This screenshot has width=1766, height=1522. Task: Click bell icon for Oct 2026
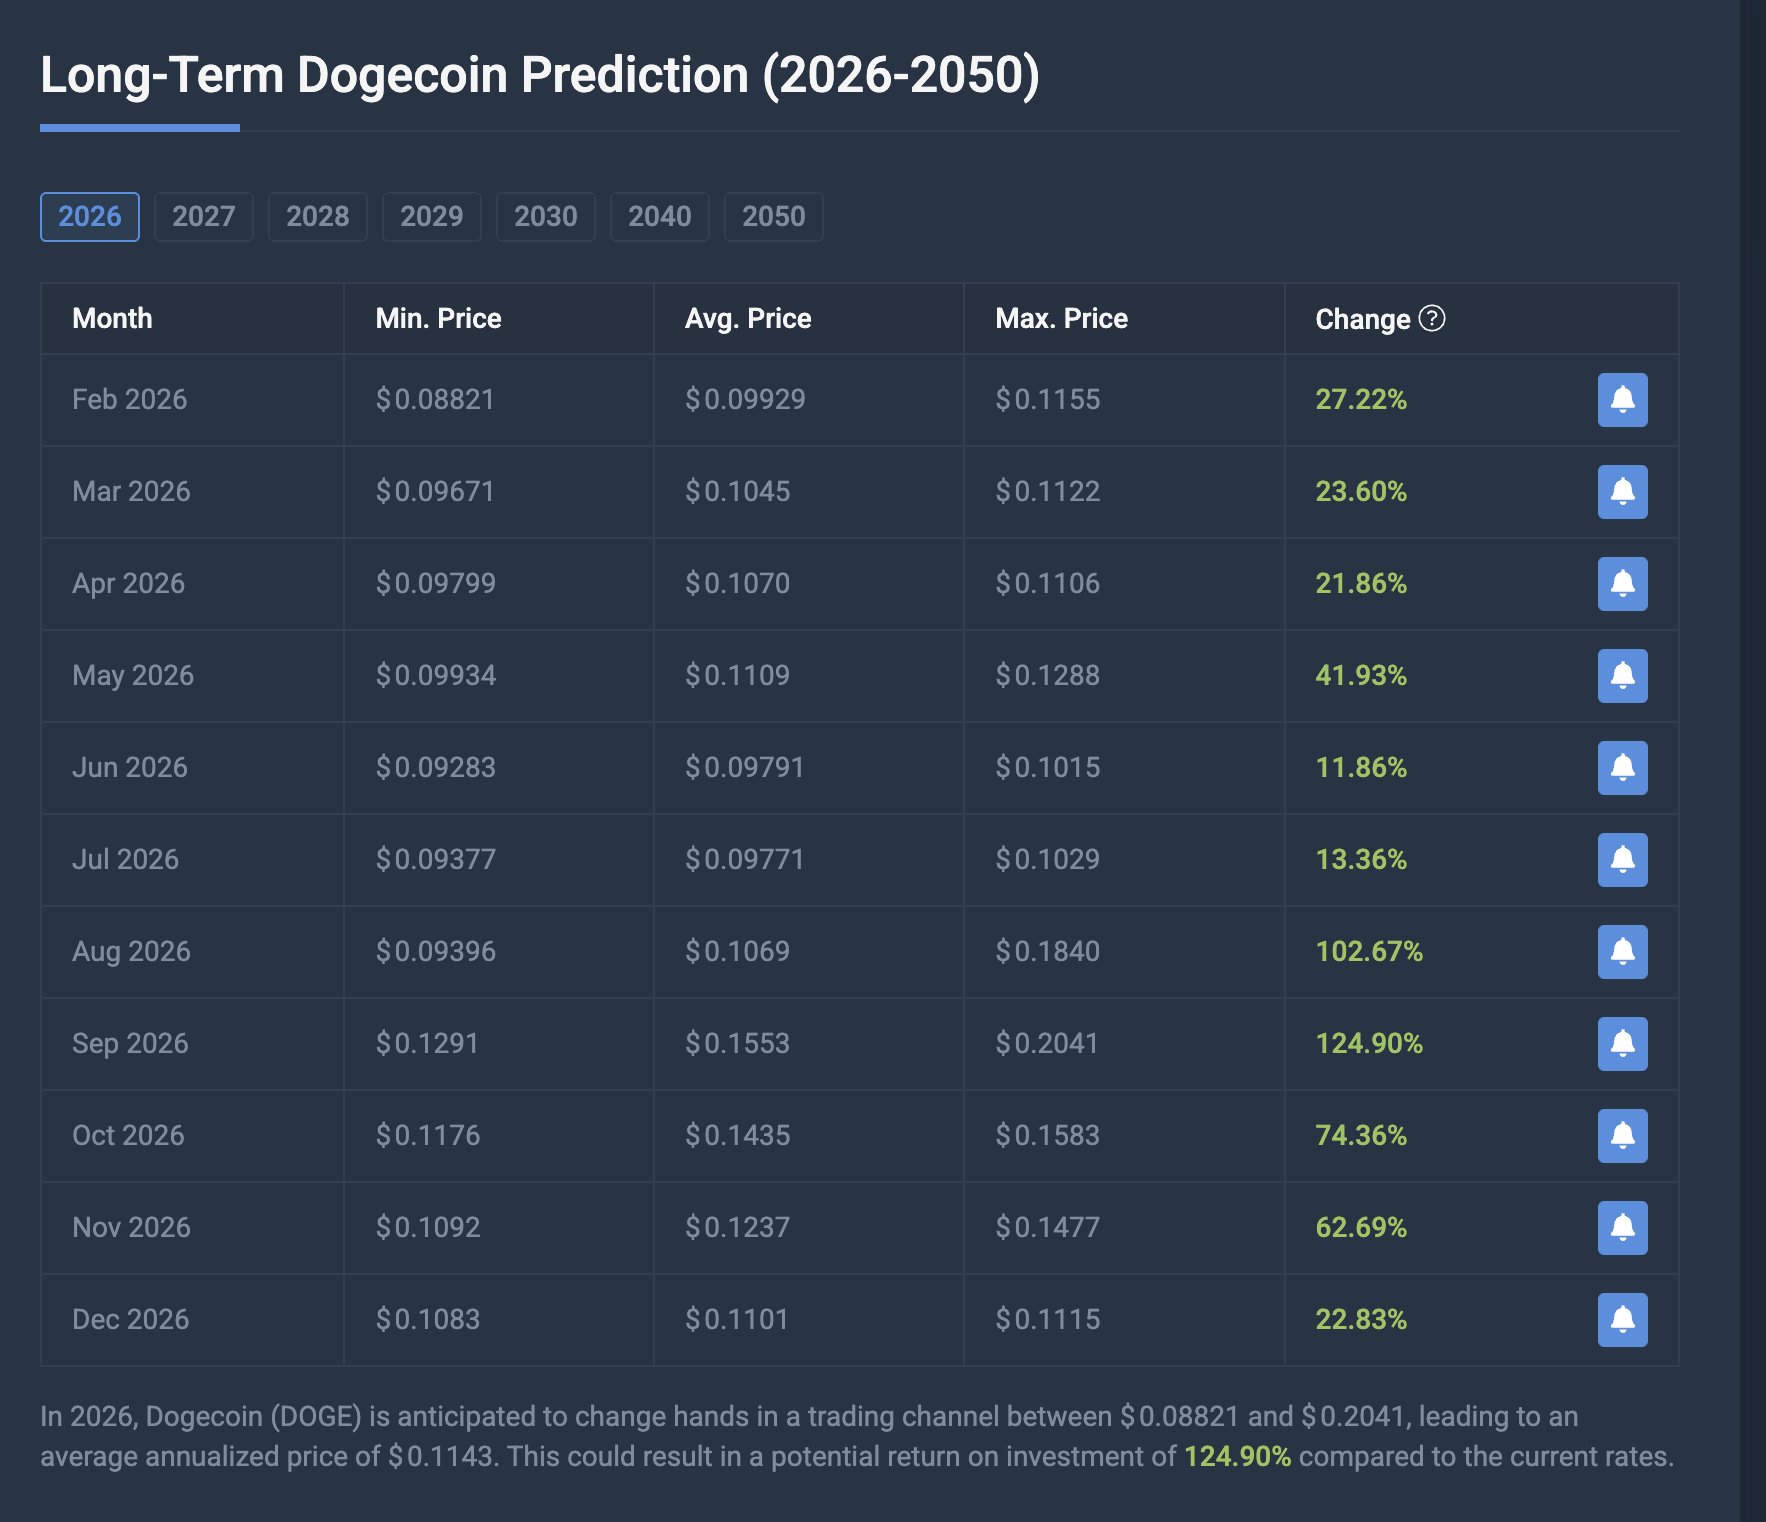[x=1622, y=1136]
